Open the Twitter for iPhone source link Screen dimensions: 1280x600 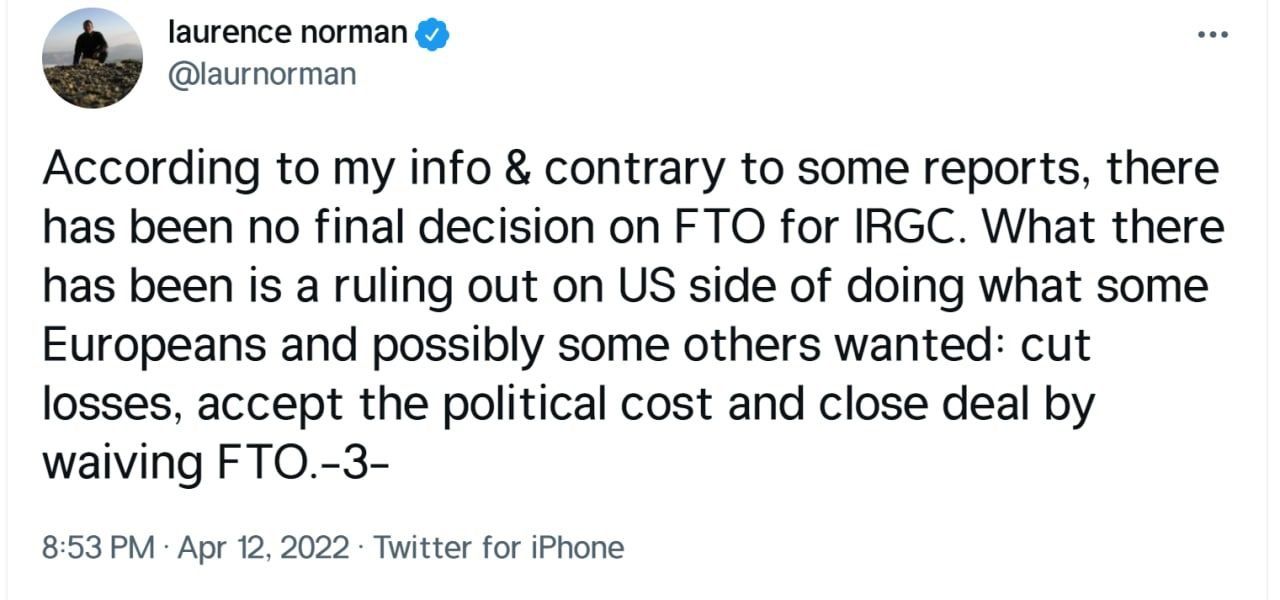pyautogui.click(x=498, y=548)
